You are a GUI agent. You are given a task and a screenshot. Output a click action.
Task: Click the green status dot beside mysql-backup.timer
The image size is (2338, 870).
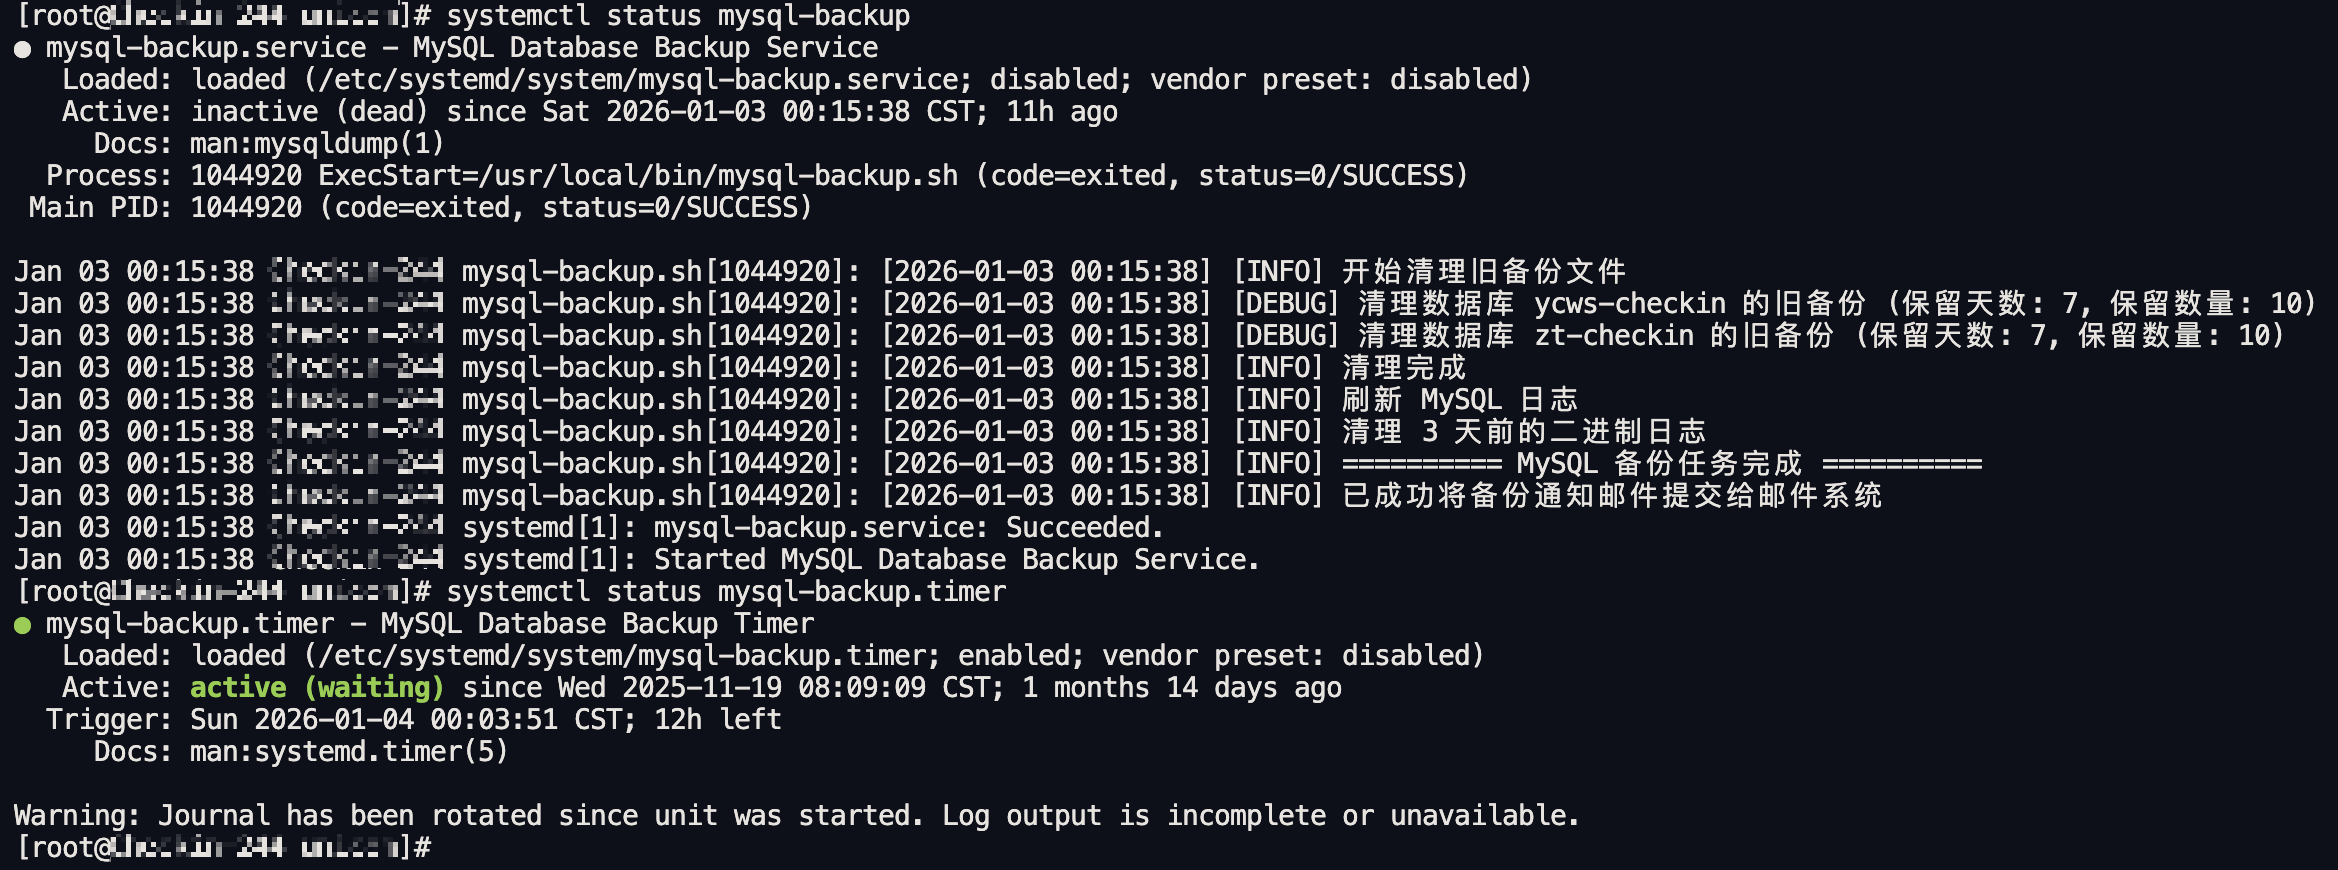(22, 625)
